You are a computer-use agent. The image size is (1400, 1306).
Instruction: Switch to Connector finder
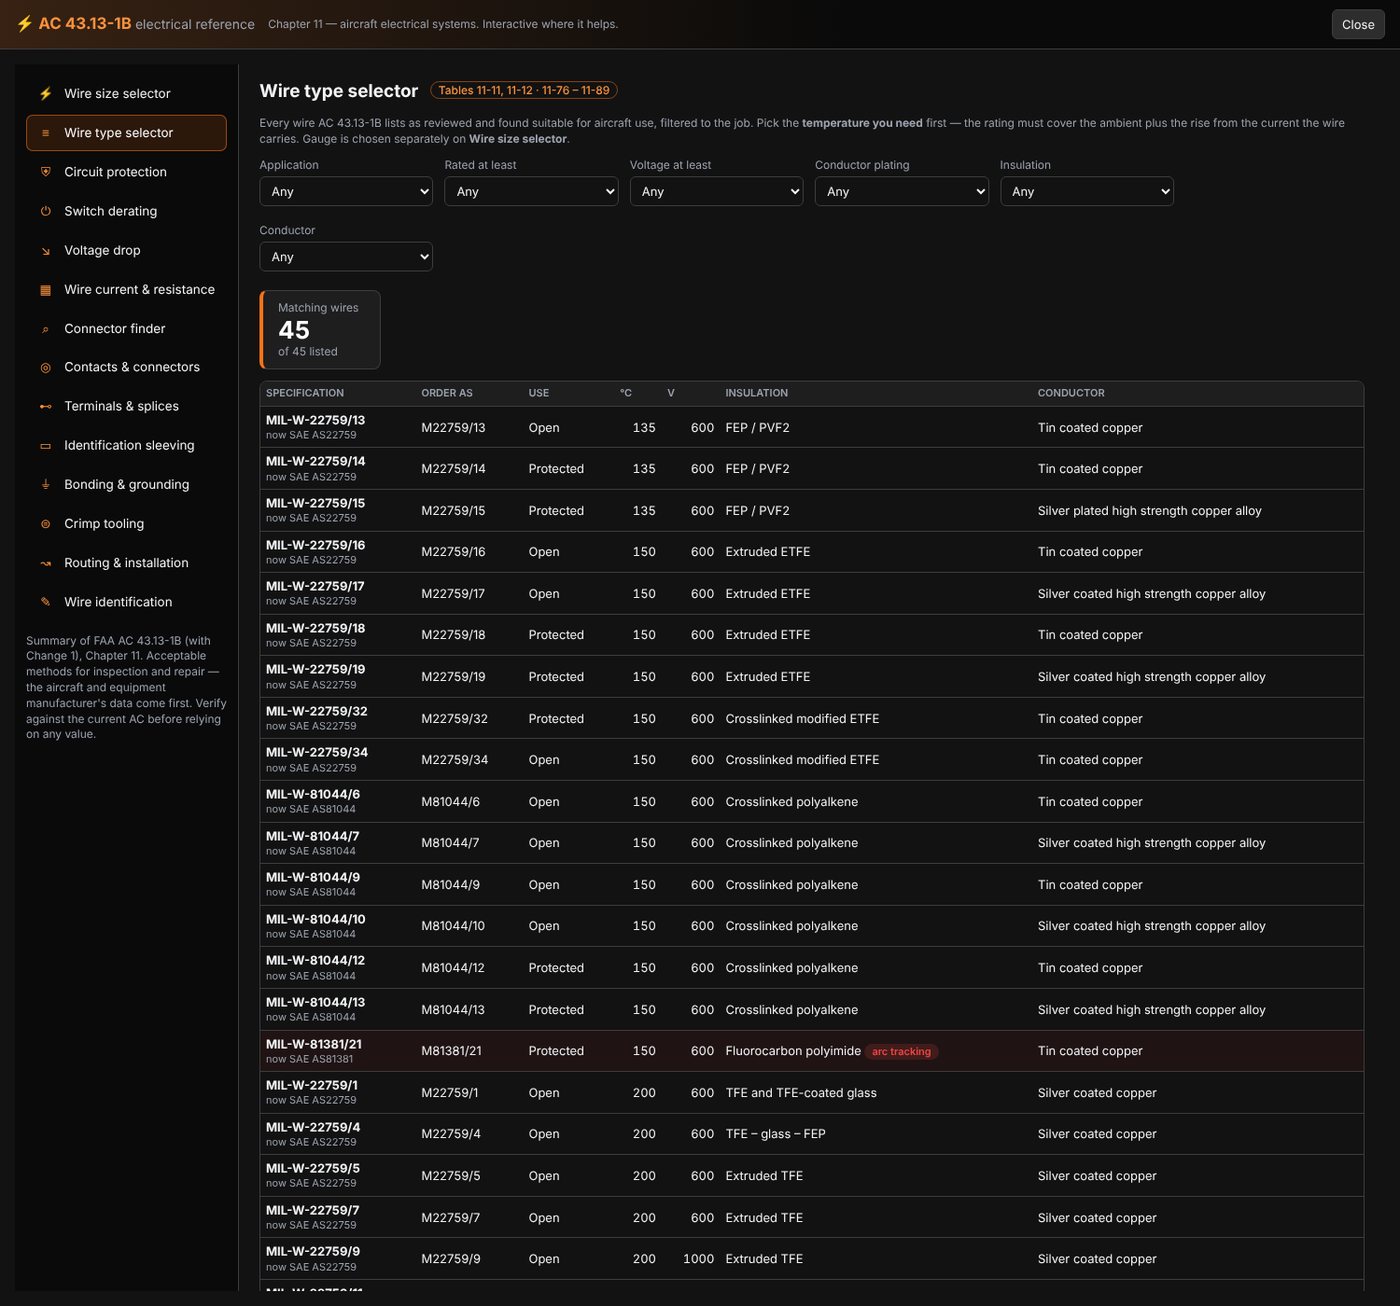(x=126, y=329)
